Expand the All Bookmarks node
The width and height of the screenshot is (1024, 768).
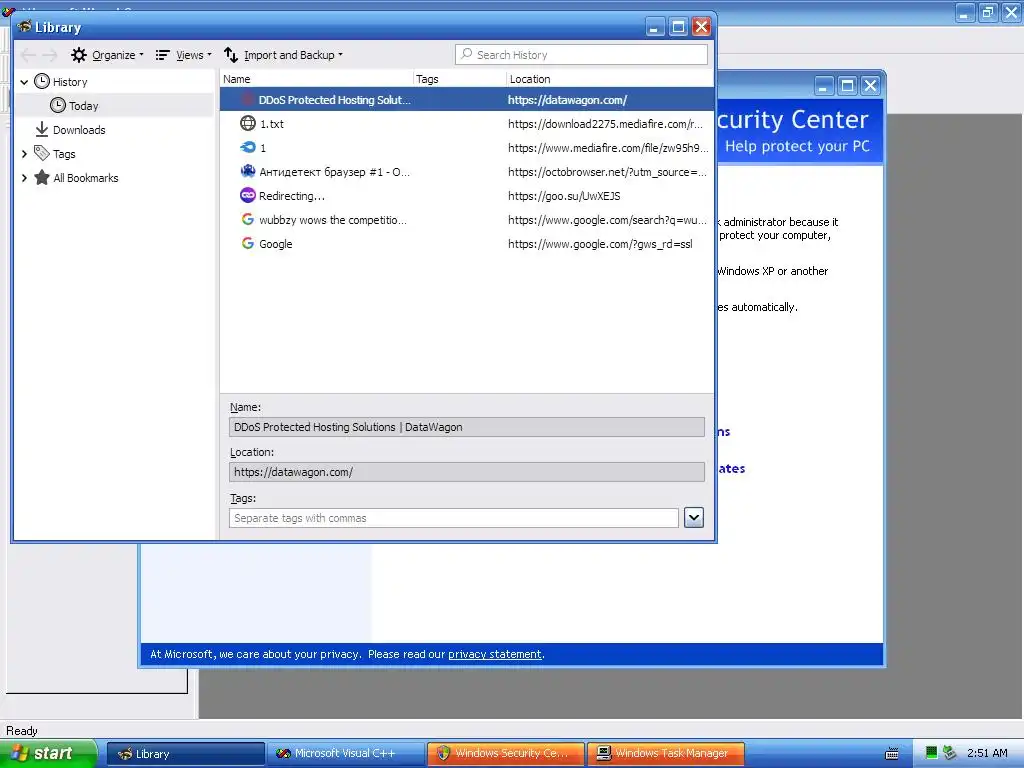click(x=24, y=178)
